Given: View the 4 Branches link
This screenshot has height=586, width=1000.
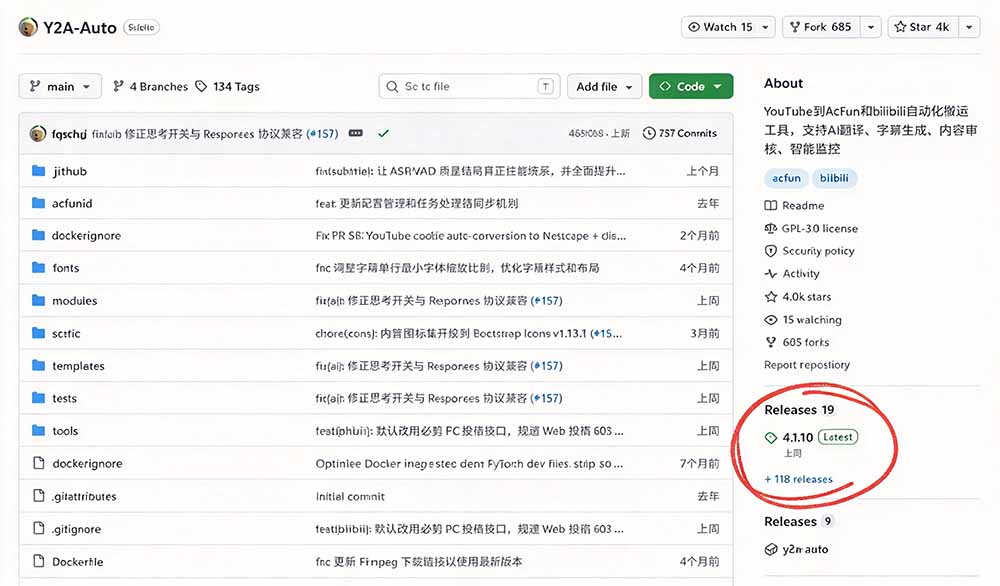Looking at the screenshot, I should tap(151, 86).
